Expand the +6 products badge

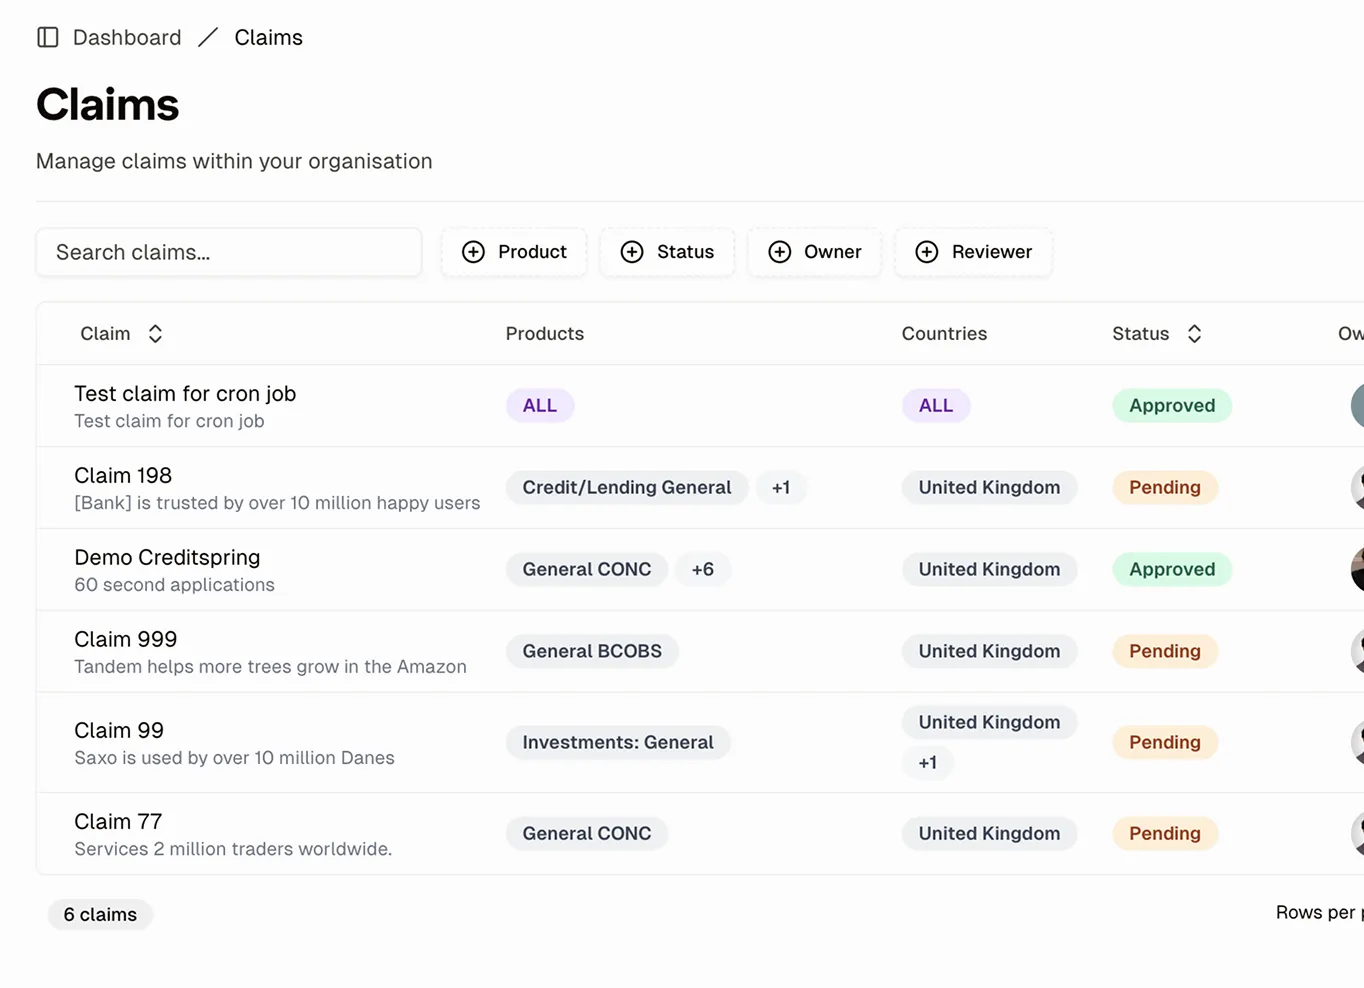pos(703,569)
